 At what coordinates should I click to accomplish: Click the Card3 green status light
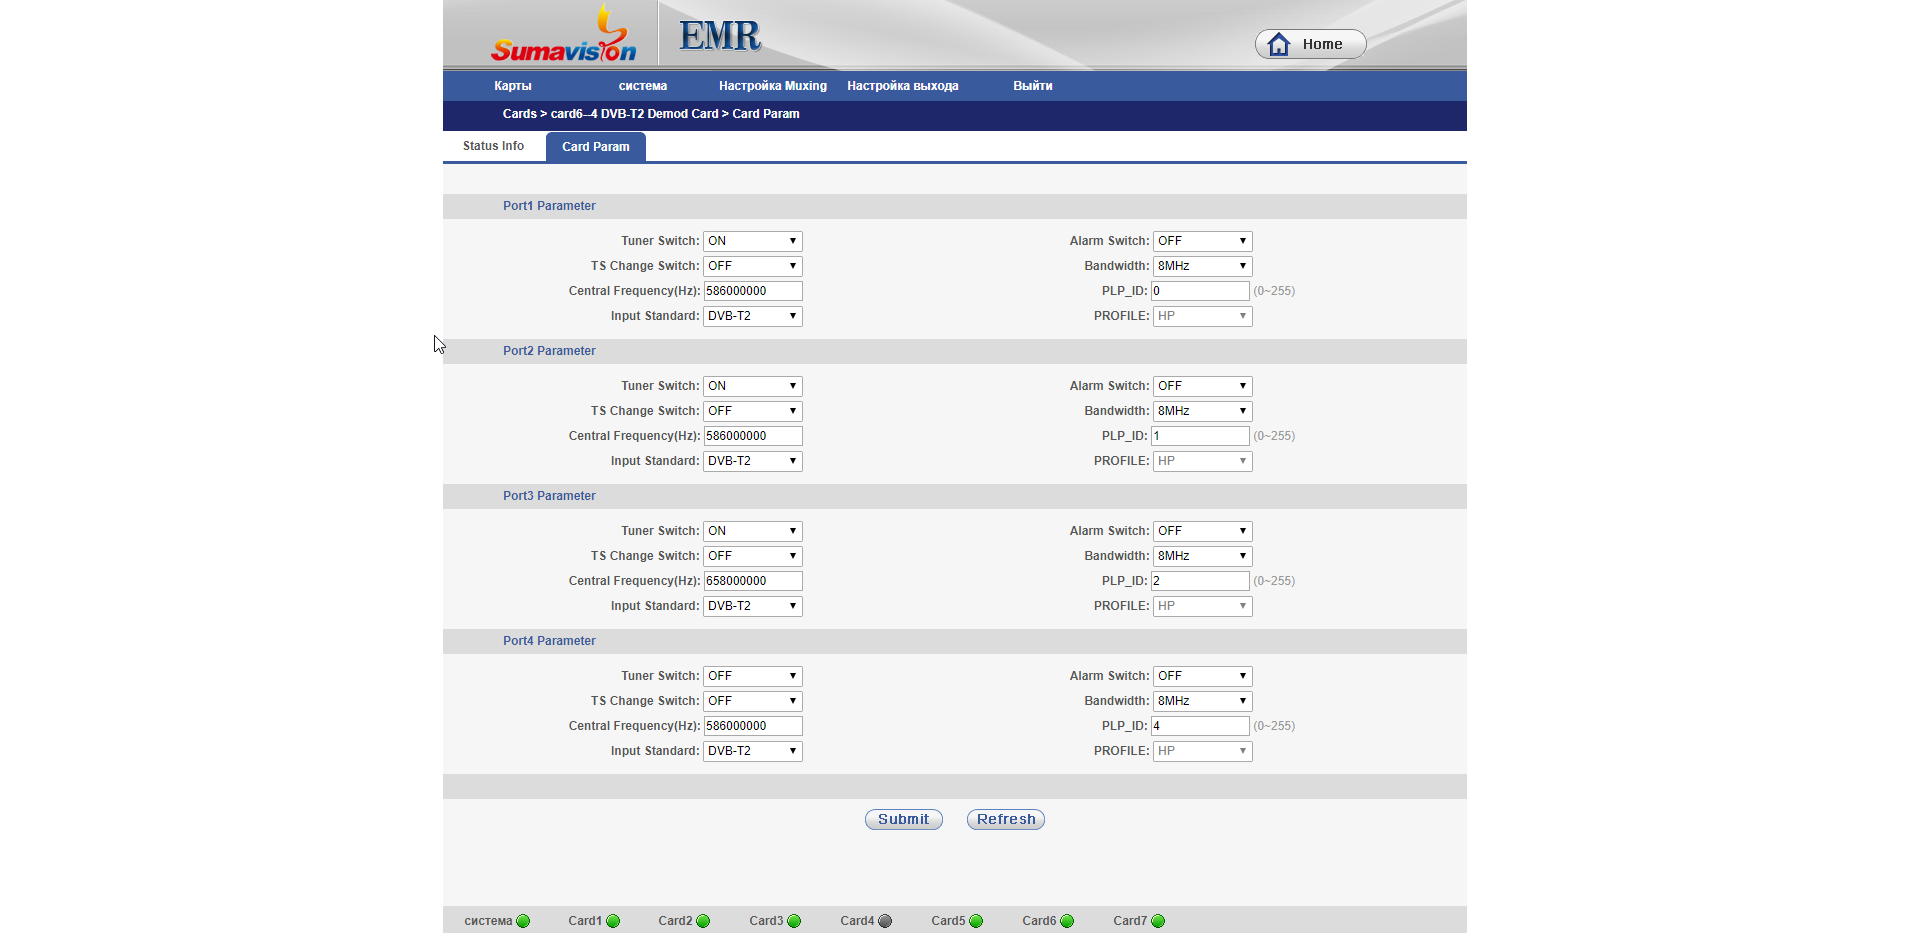(x=794, y=921)
